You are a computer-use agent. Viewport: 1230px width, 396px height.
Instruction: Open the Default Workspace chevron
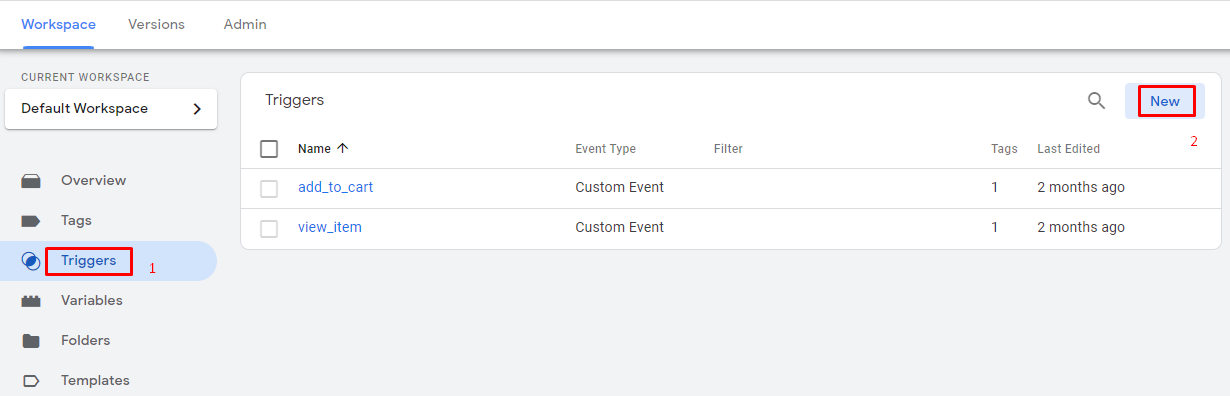coord(197,109)
